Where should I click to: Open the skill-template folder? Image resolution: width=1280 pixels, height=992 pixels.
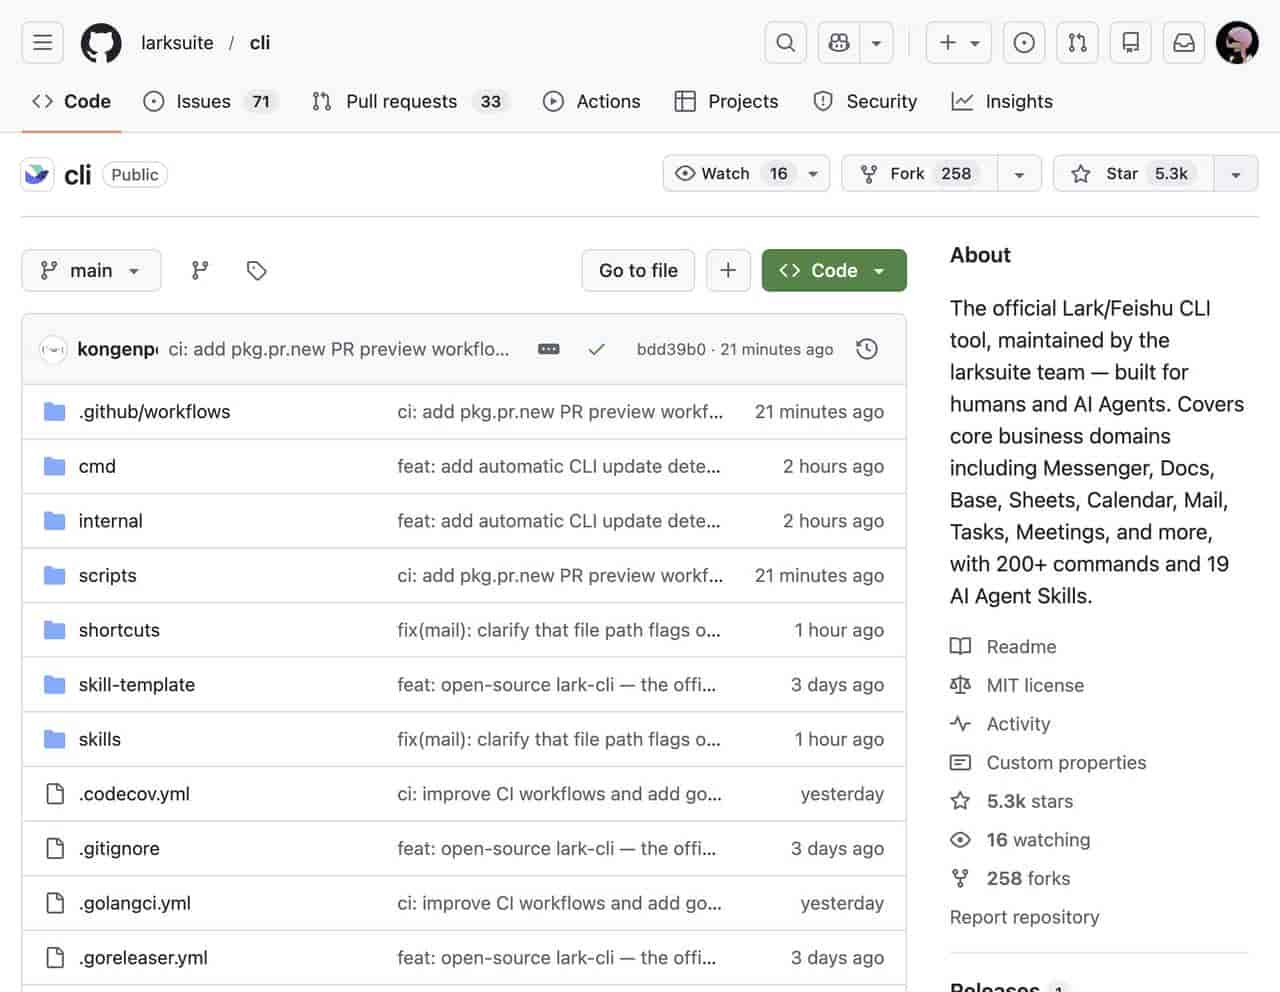click(x=137, y=684)
